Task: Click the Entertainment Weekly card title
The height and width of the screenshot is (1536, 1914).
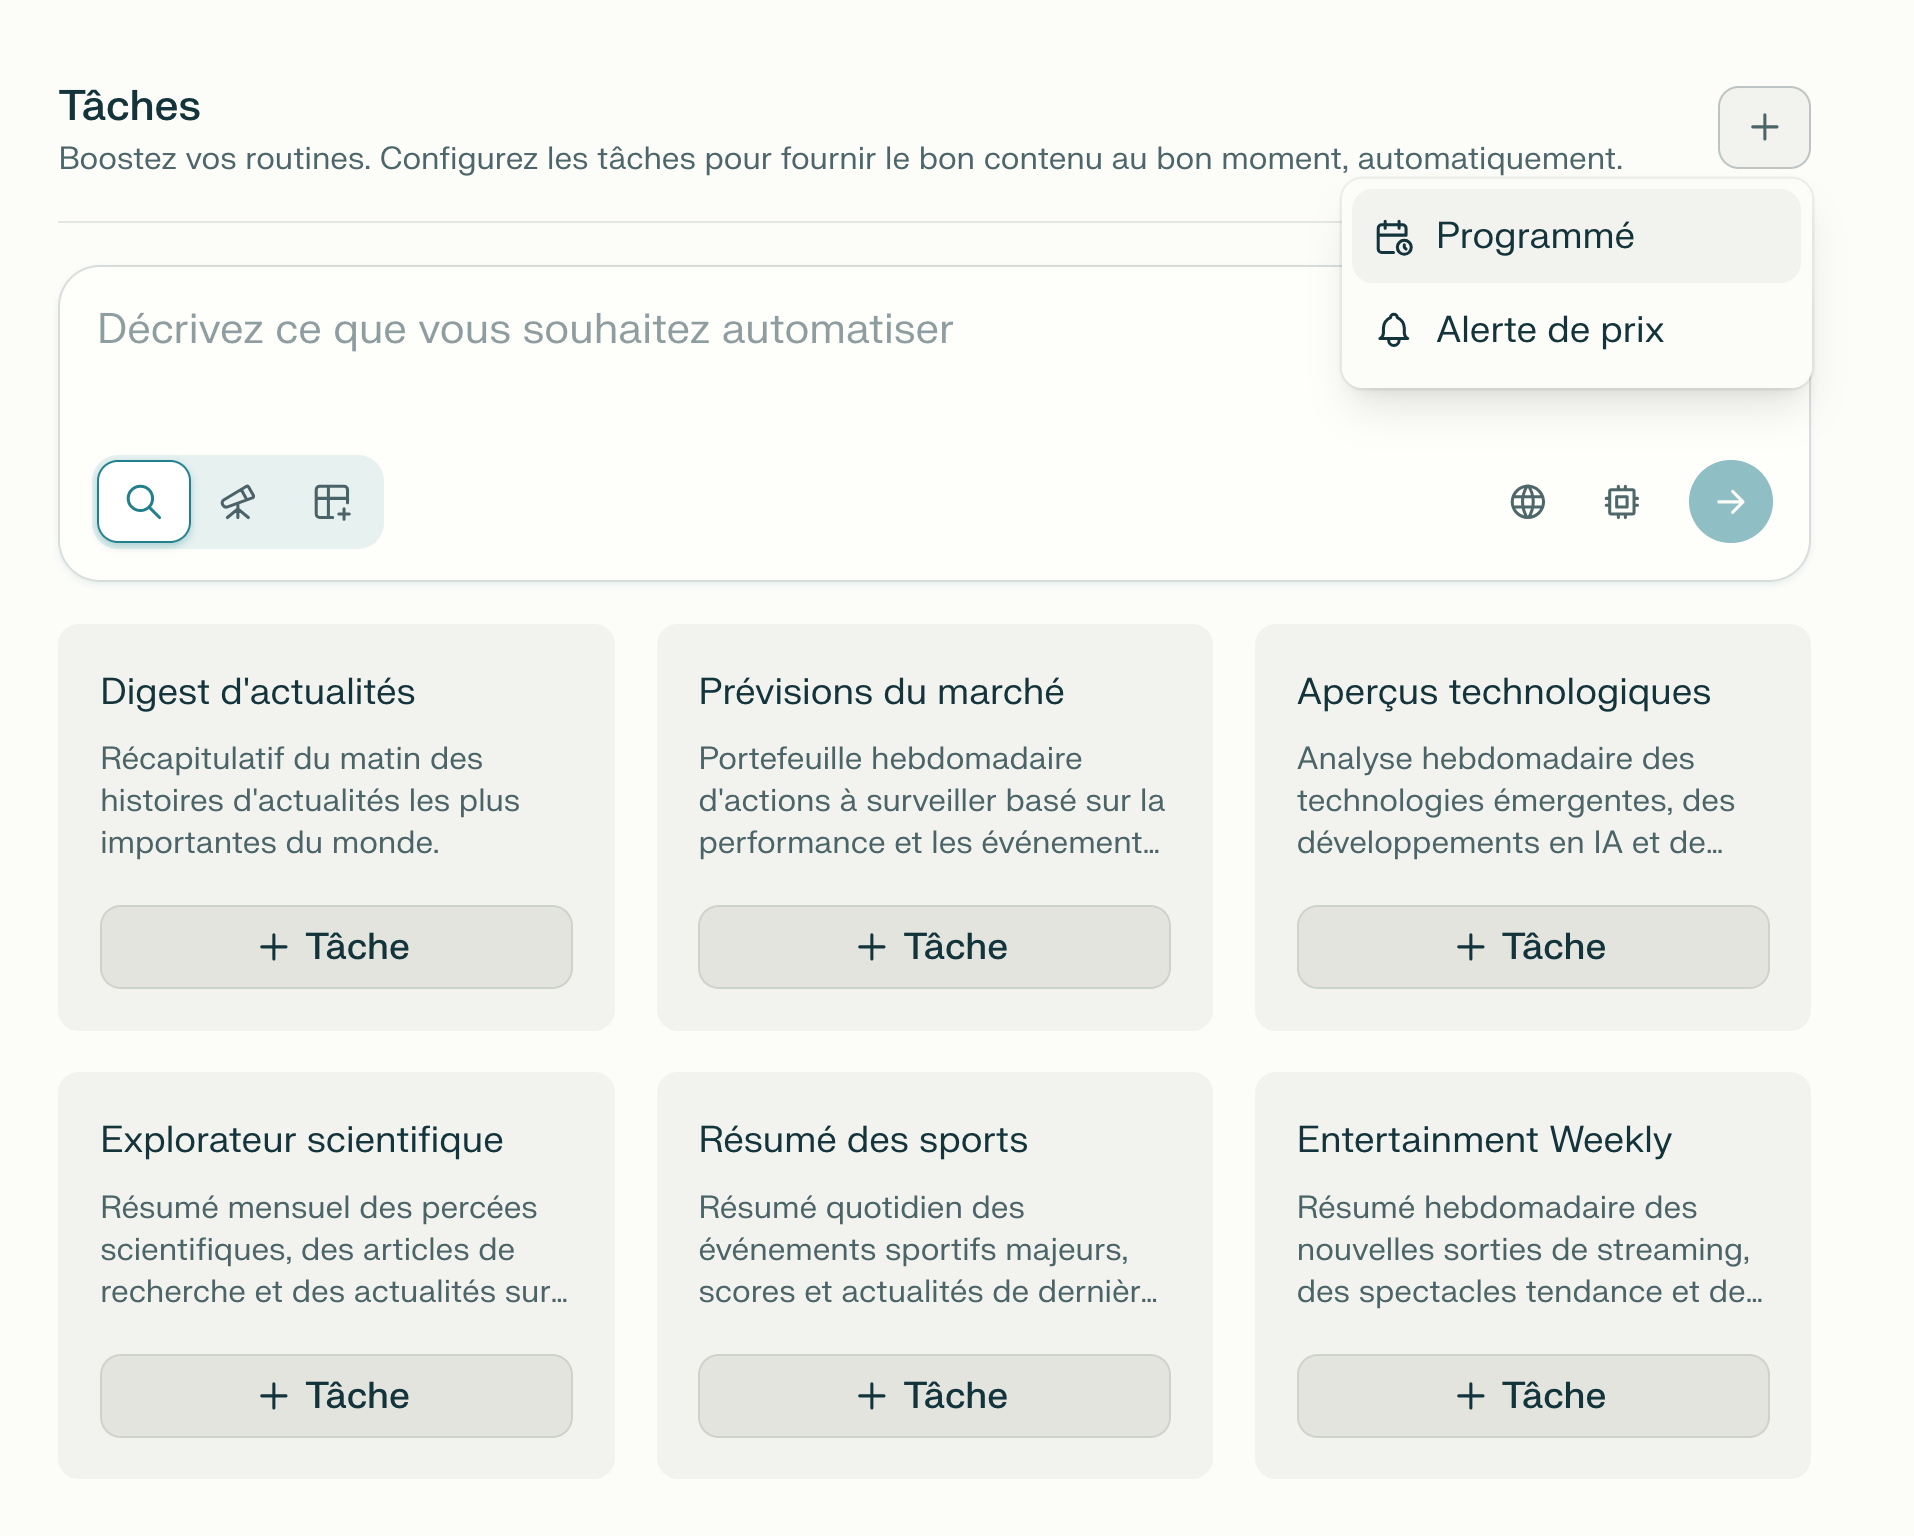Action: click(x=1484, y=1140)
